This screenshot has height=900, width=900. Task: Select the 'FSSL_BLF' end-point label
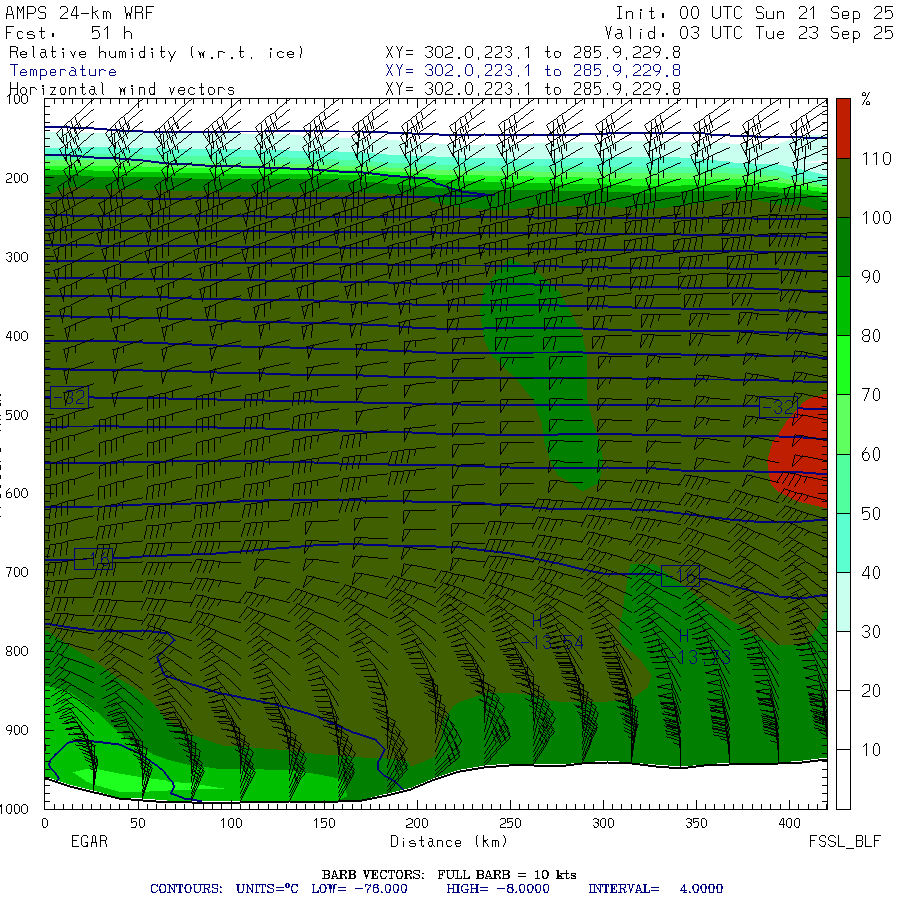click(x=844, y=841)
